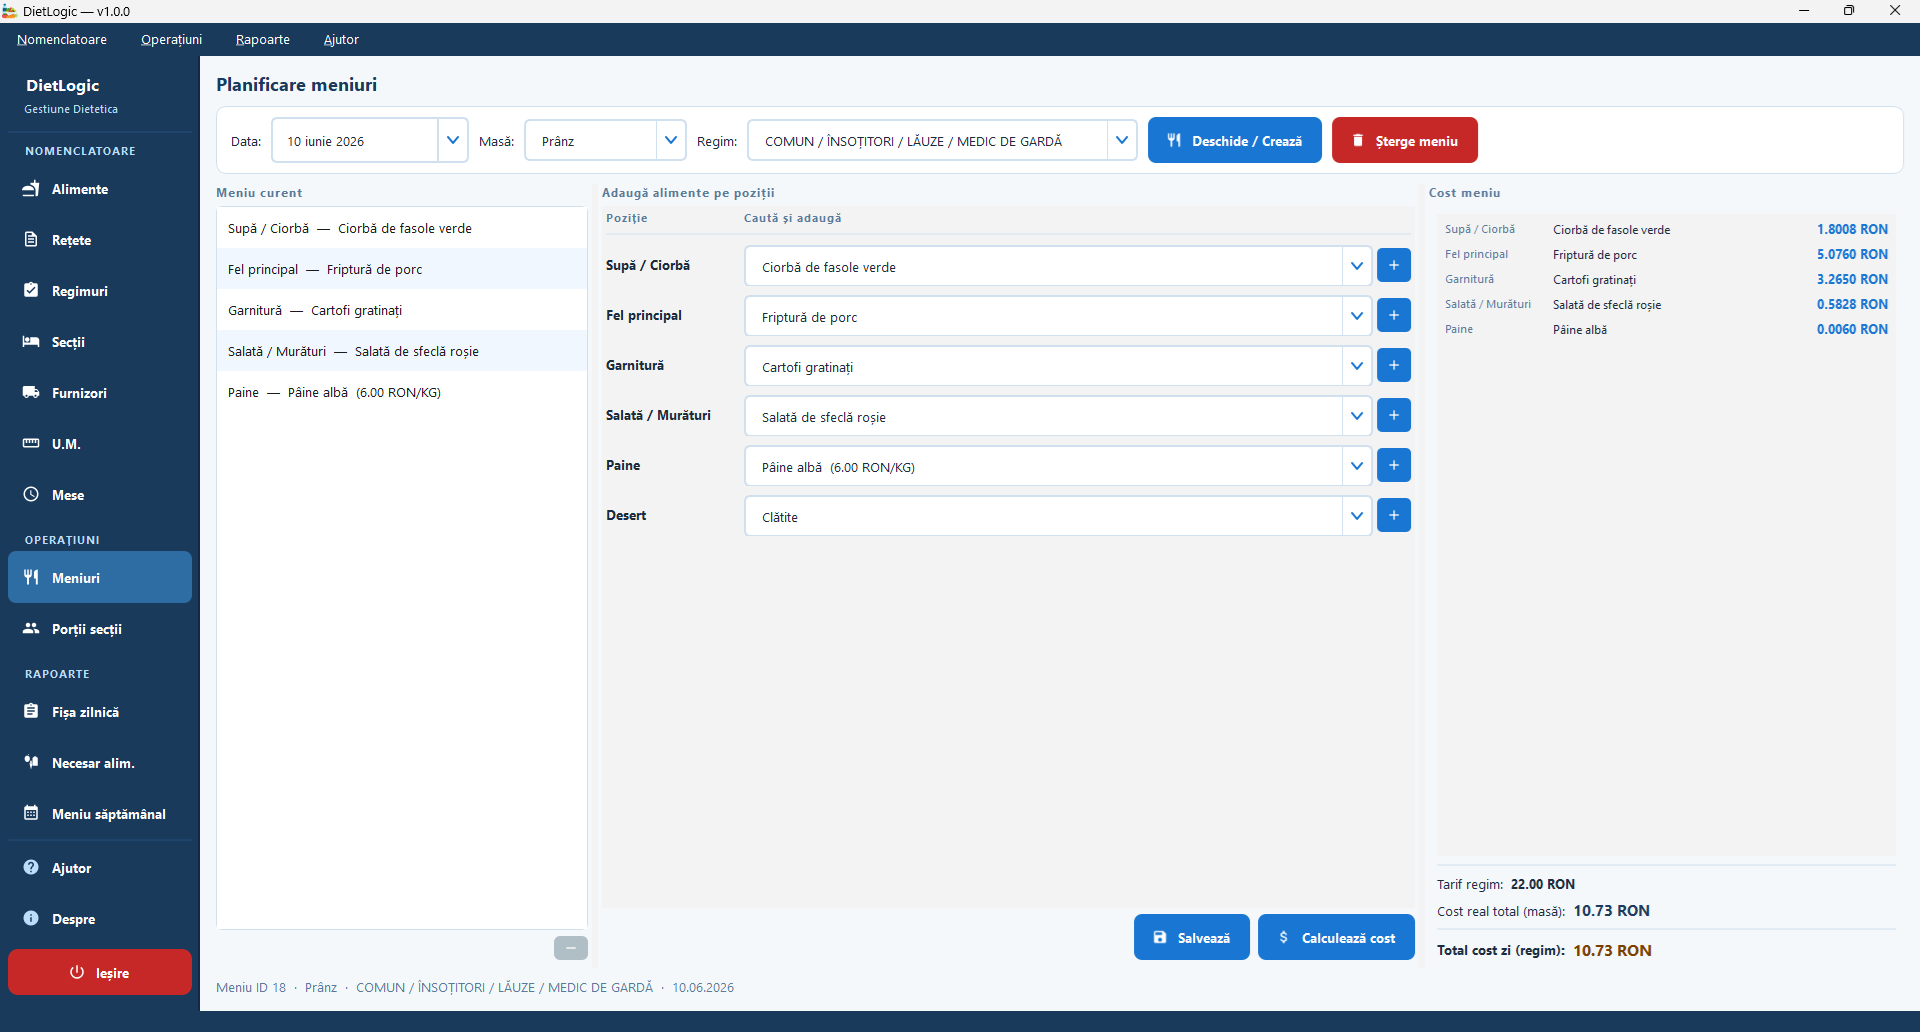Go to Regimuri section
Viewport: 1920px width, 1032px height.
pos(100,291)
